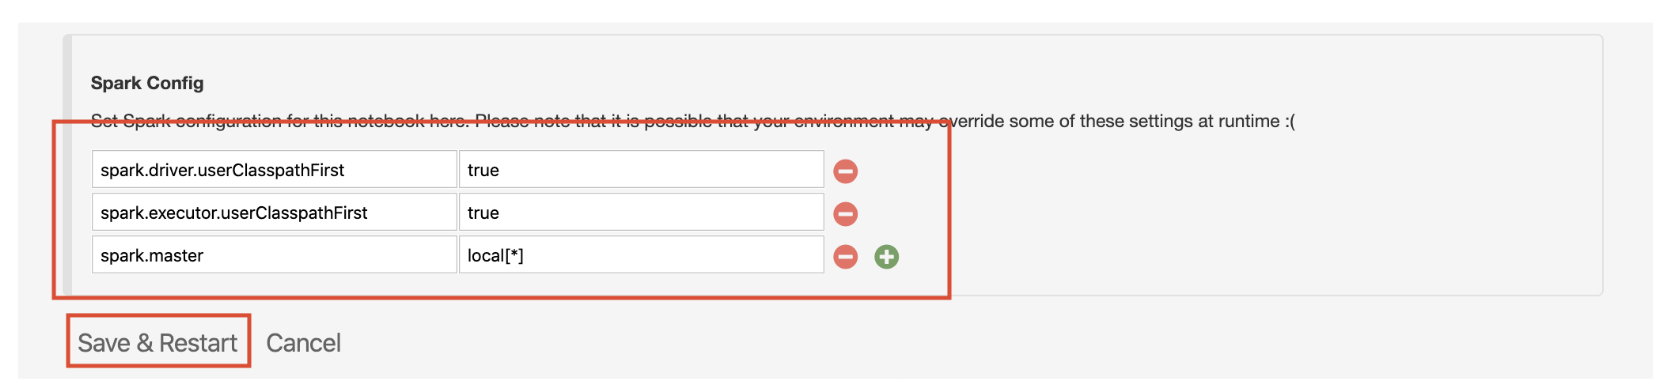This screenshot has height=390, width=1658.
Task: Focus the spark.driver.userClasspathFirst key field
Action: point(274,169)
